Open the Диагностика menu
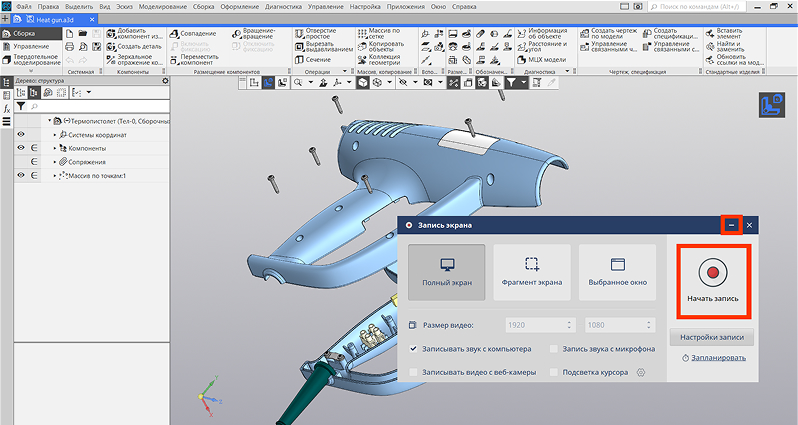 283,7
